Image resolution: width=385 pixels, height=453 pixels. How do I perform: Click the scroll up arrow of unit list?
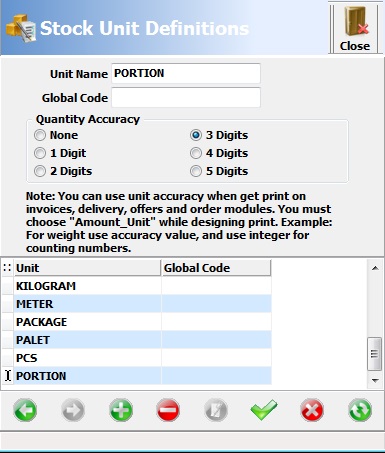(x=375, y=268)
